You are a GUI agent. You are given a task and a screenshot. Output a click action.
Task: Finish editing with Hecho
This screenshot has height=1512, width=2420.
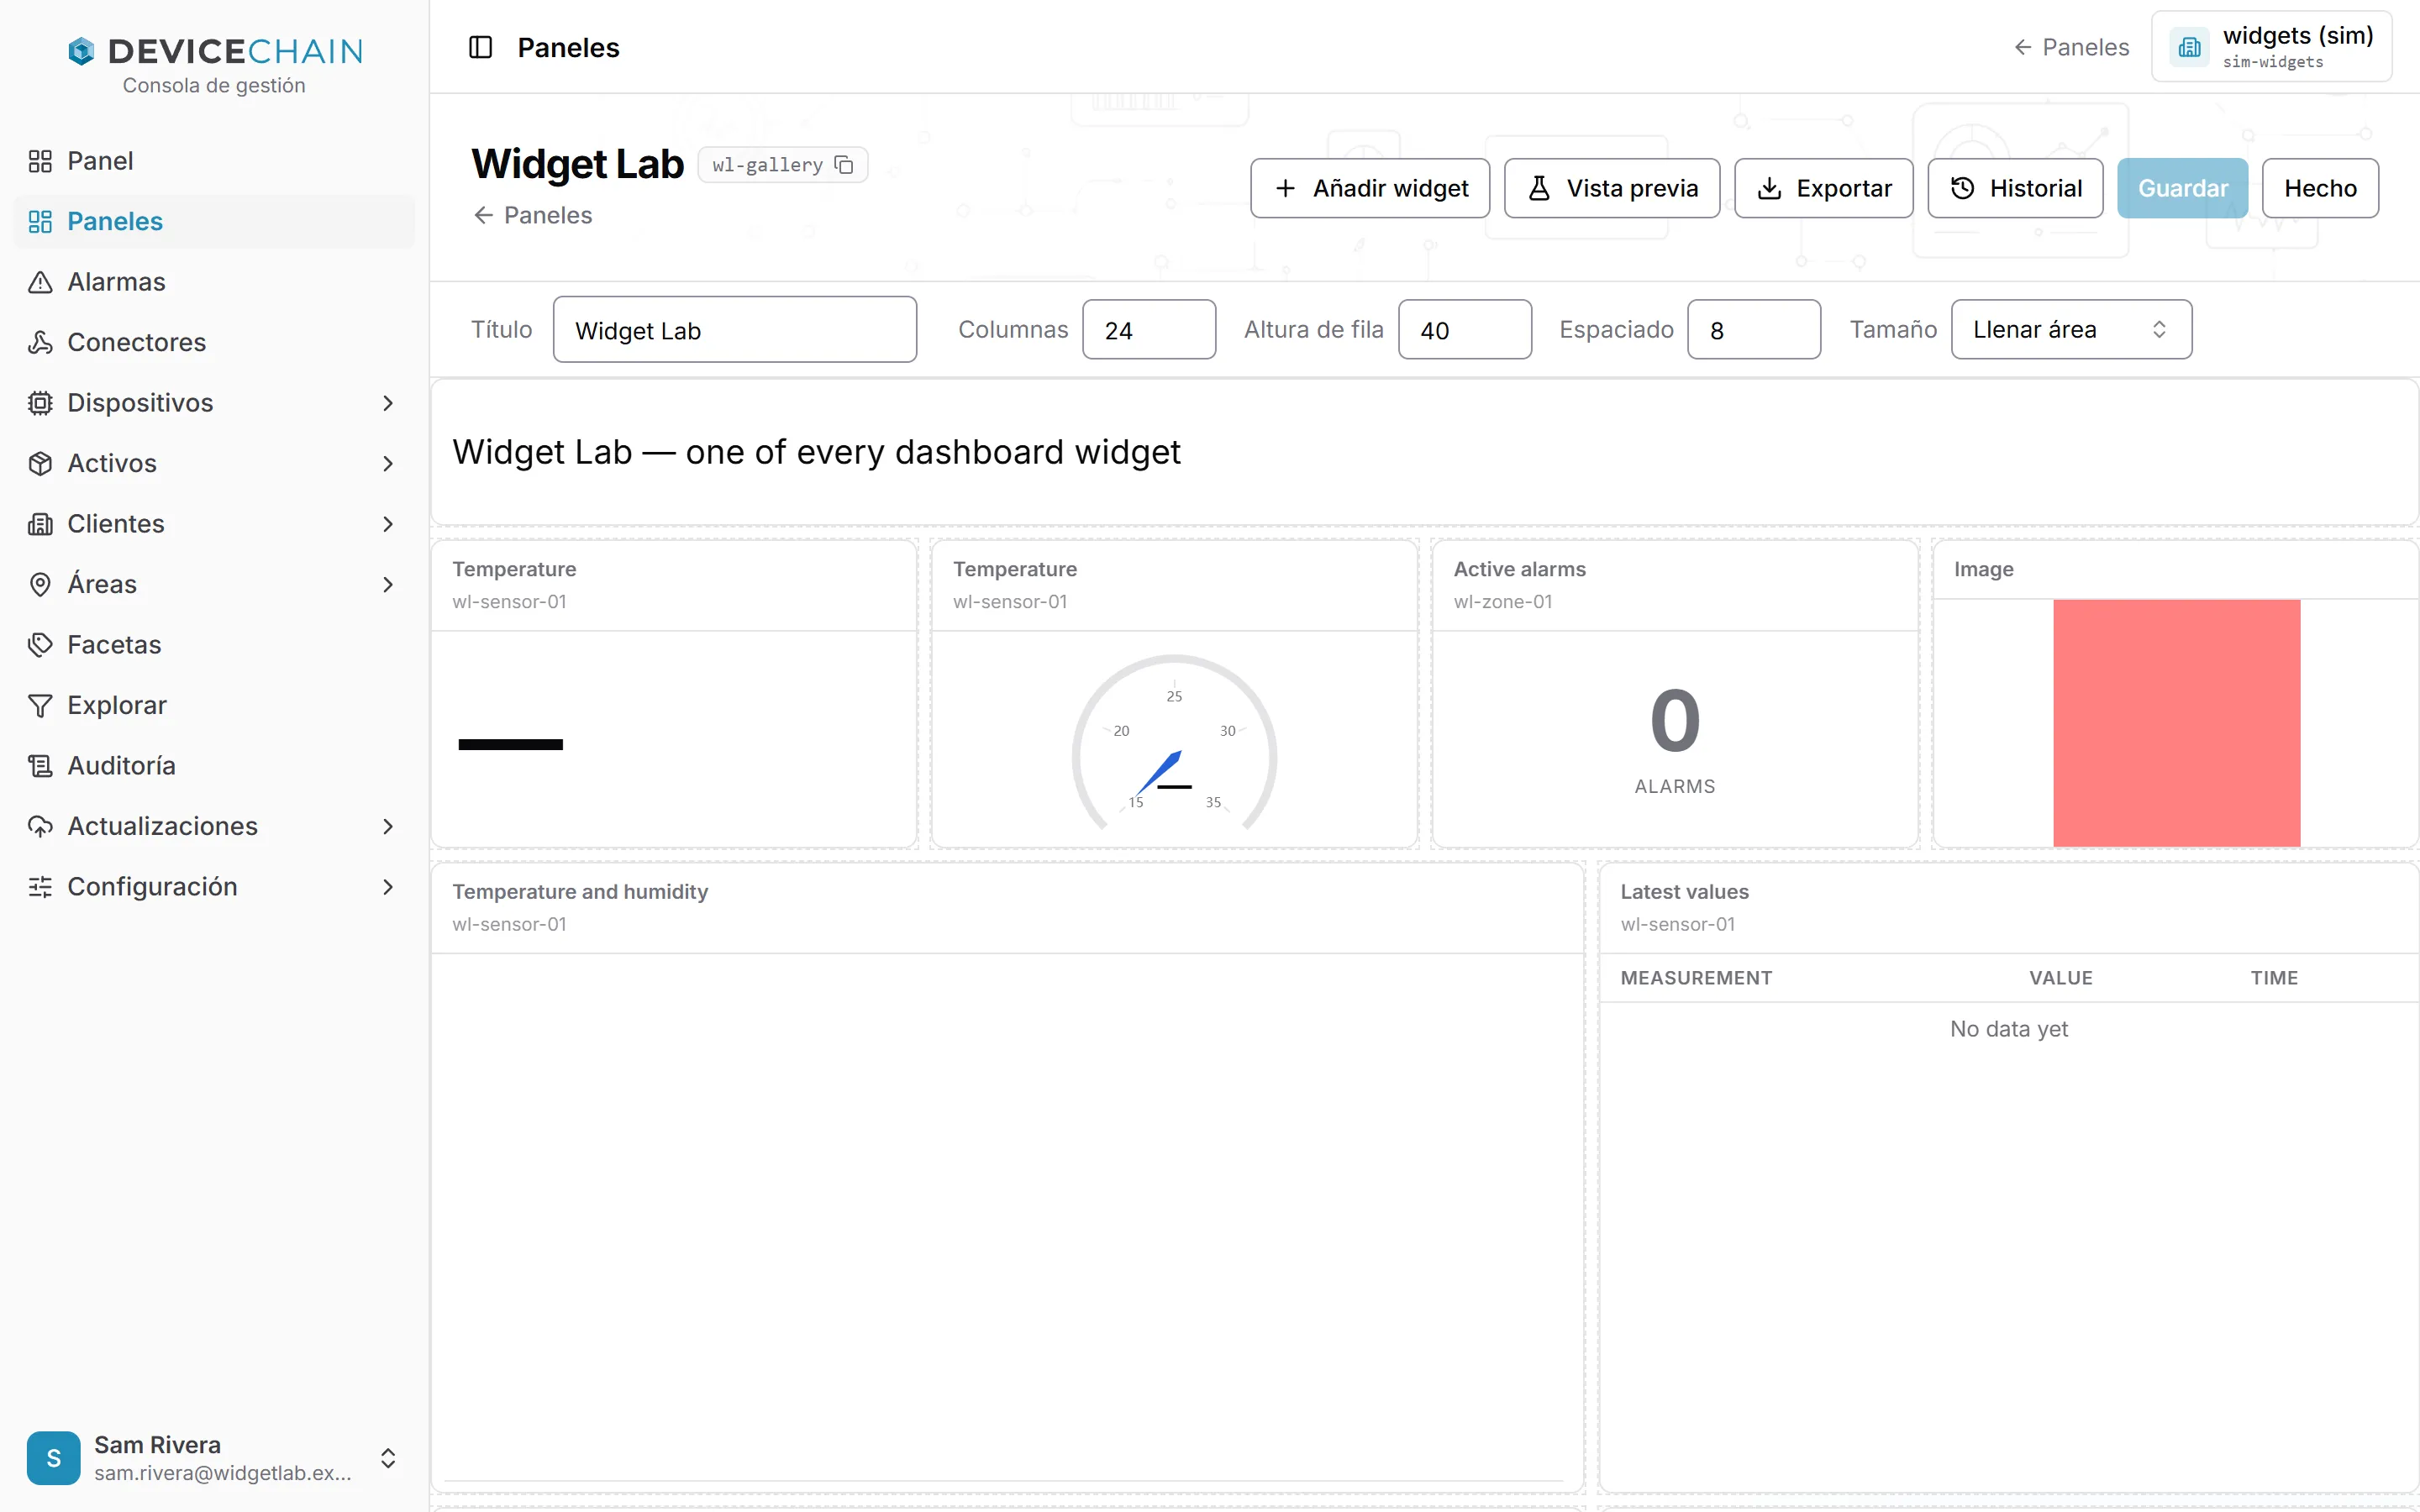point(2320,188)
